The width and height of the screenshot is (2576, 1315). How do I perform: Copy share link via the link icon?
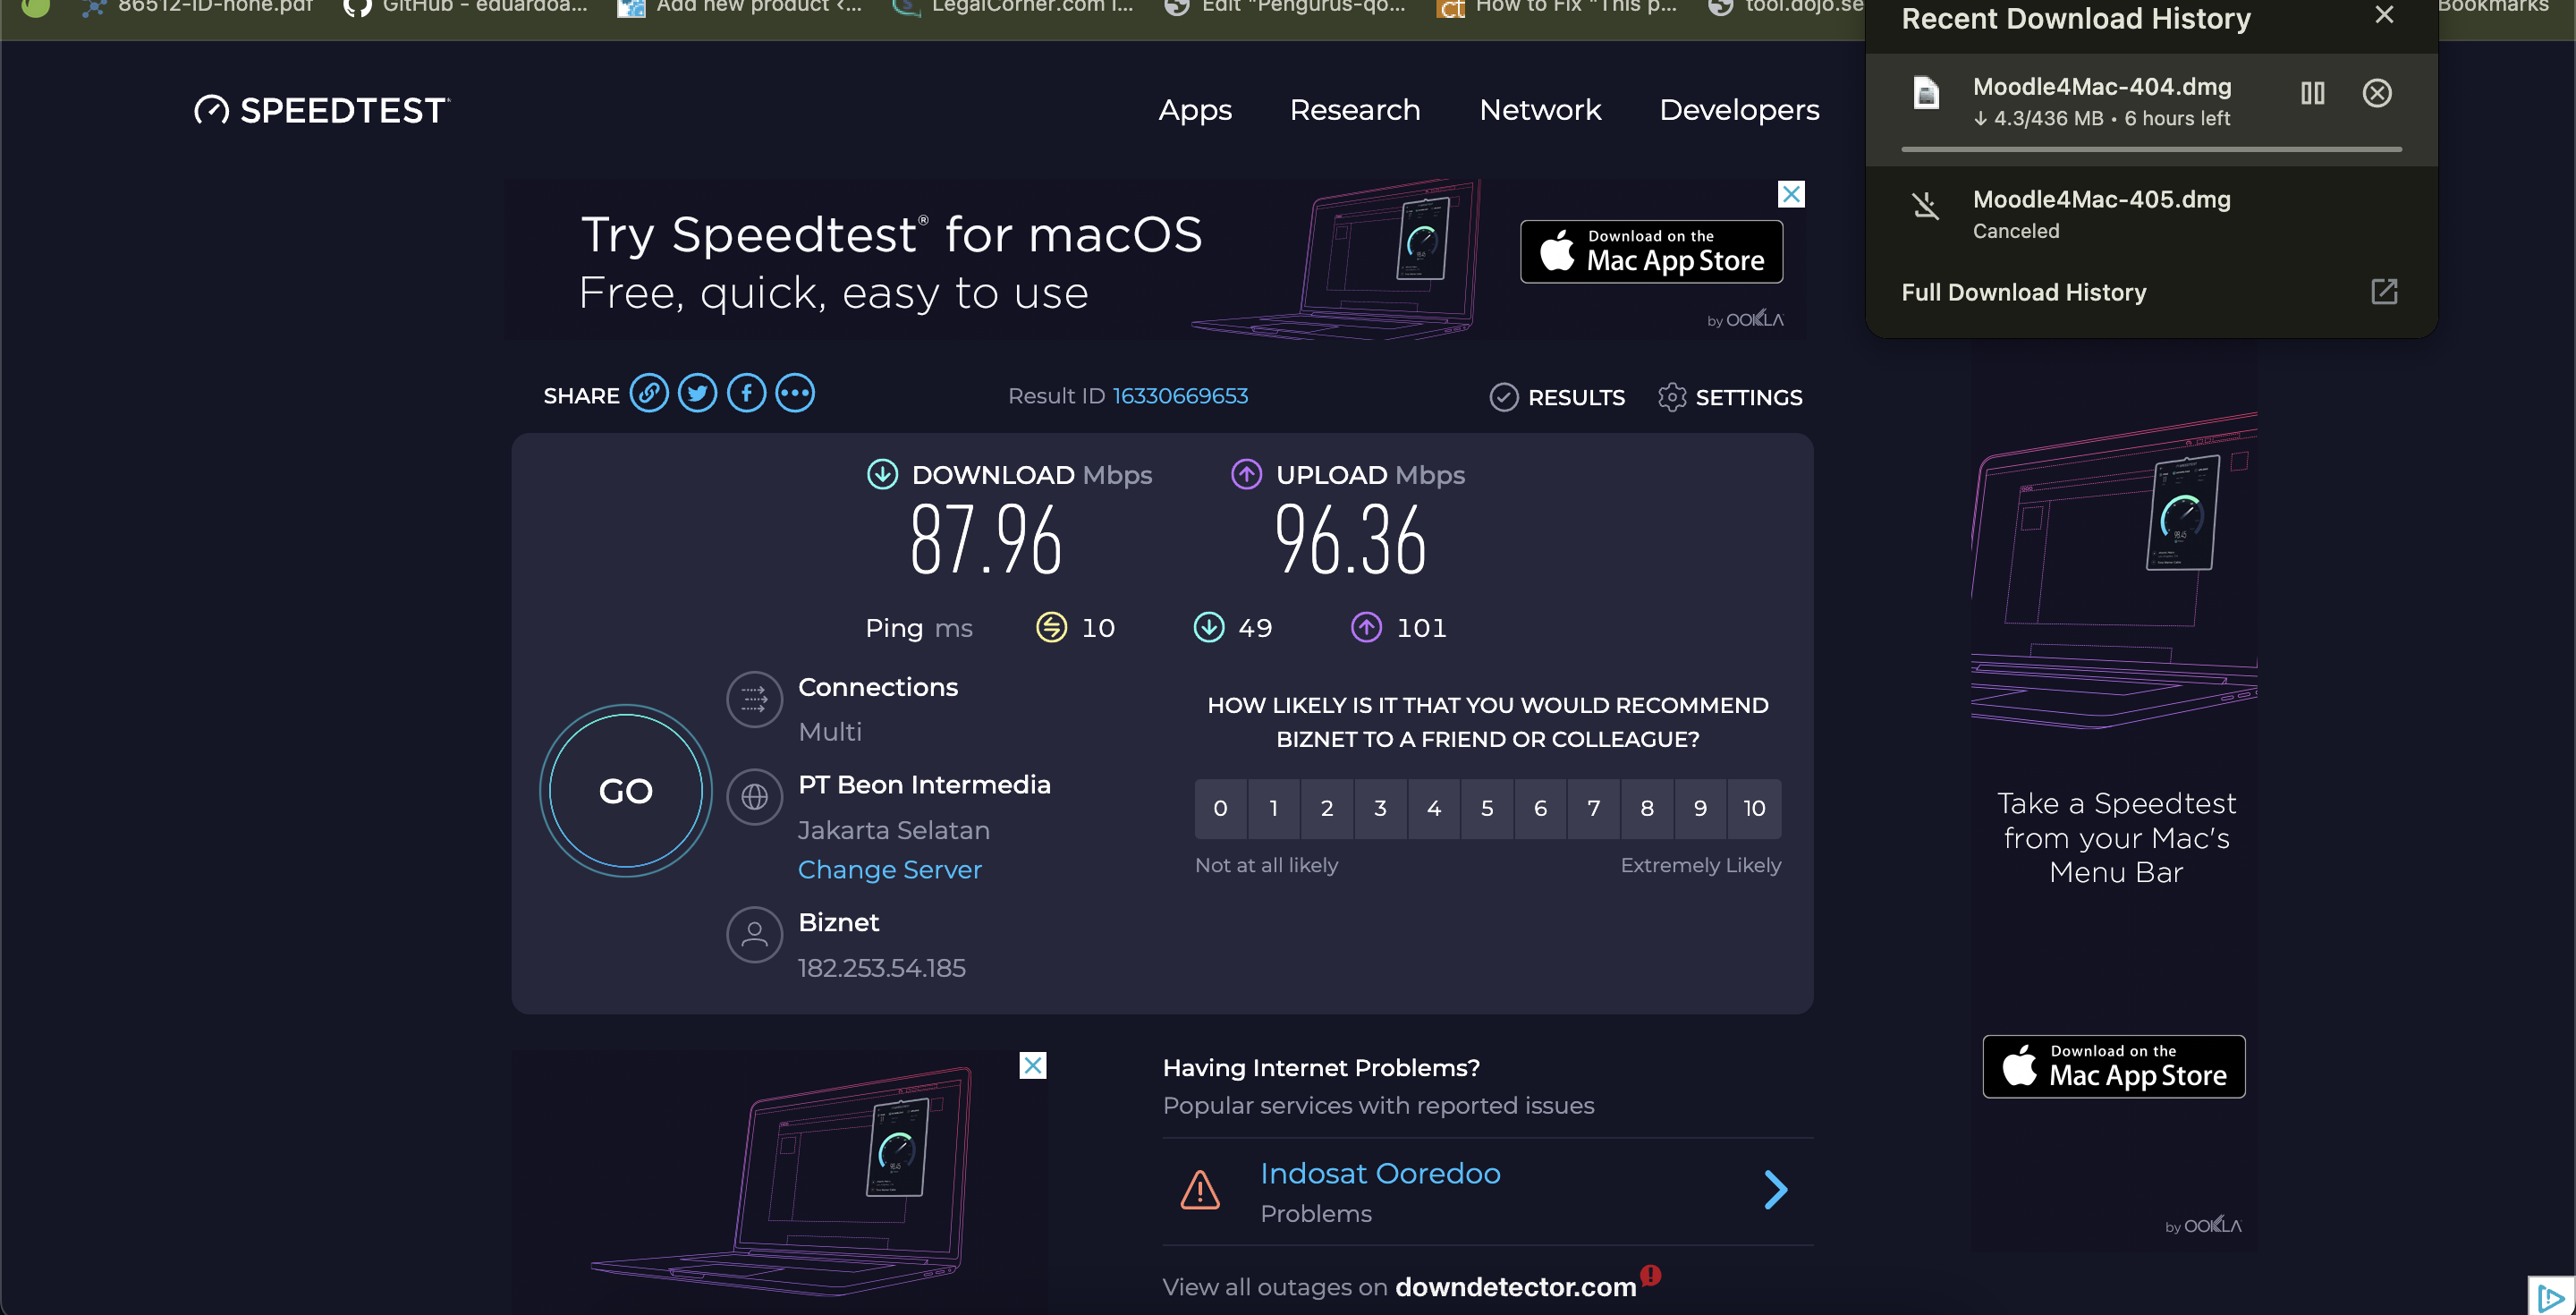[x=649, y=394]
